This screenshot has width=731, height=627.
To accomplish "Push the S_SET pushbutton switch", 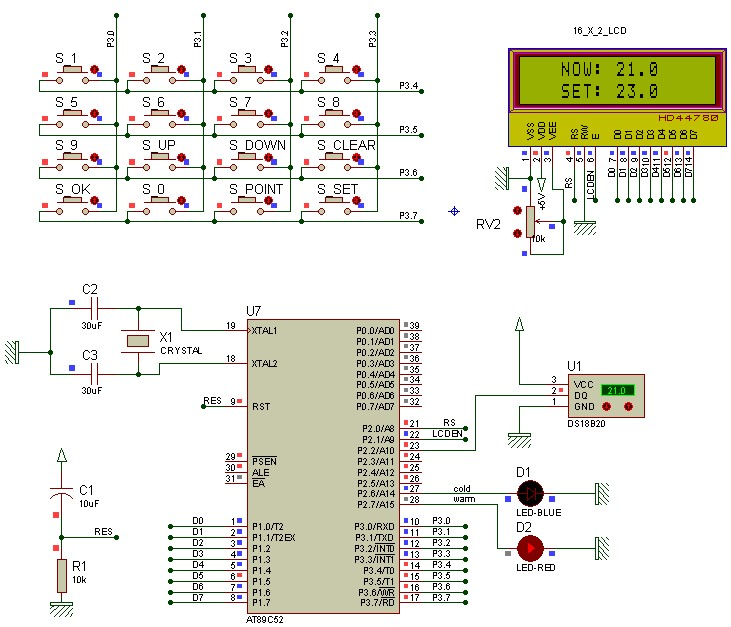I will [334, 201].
